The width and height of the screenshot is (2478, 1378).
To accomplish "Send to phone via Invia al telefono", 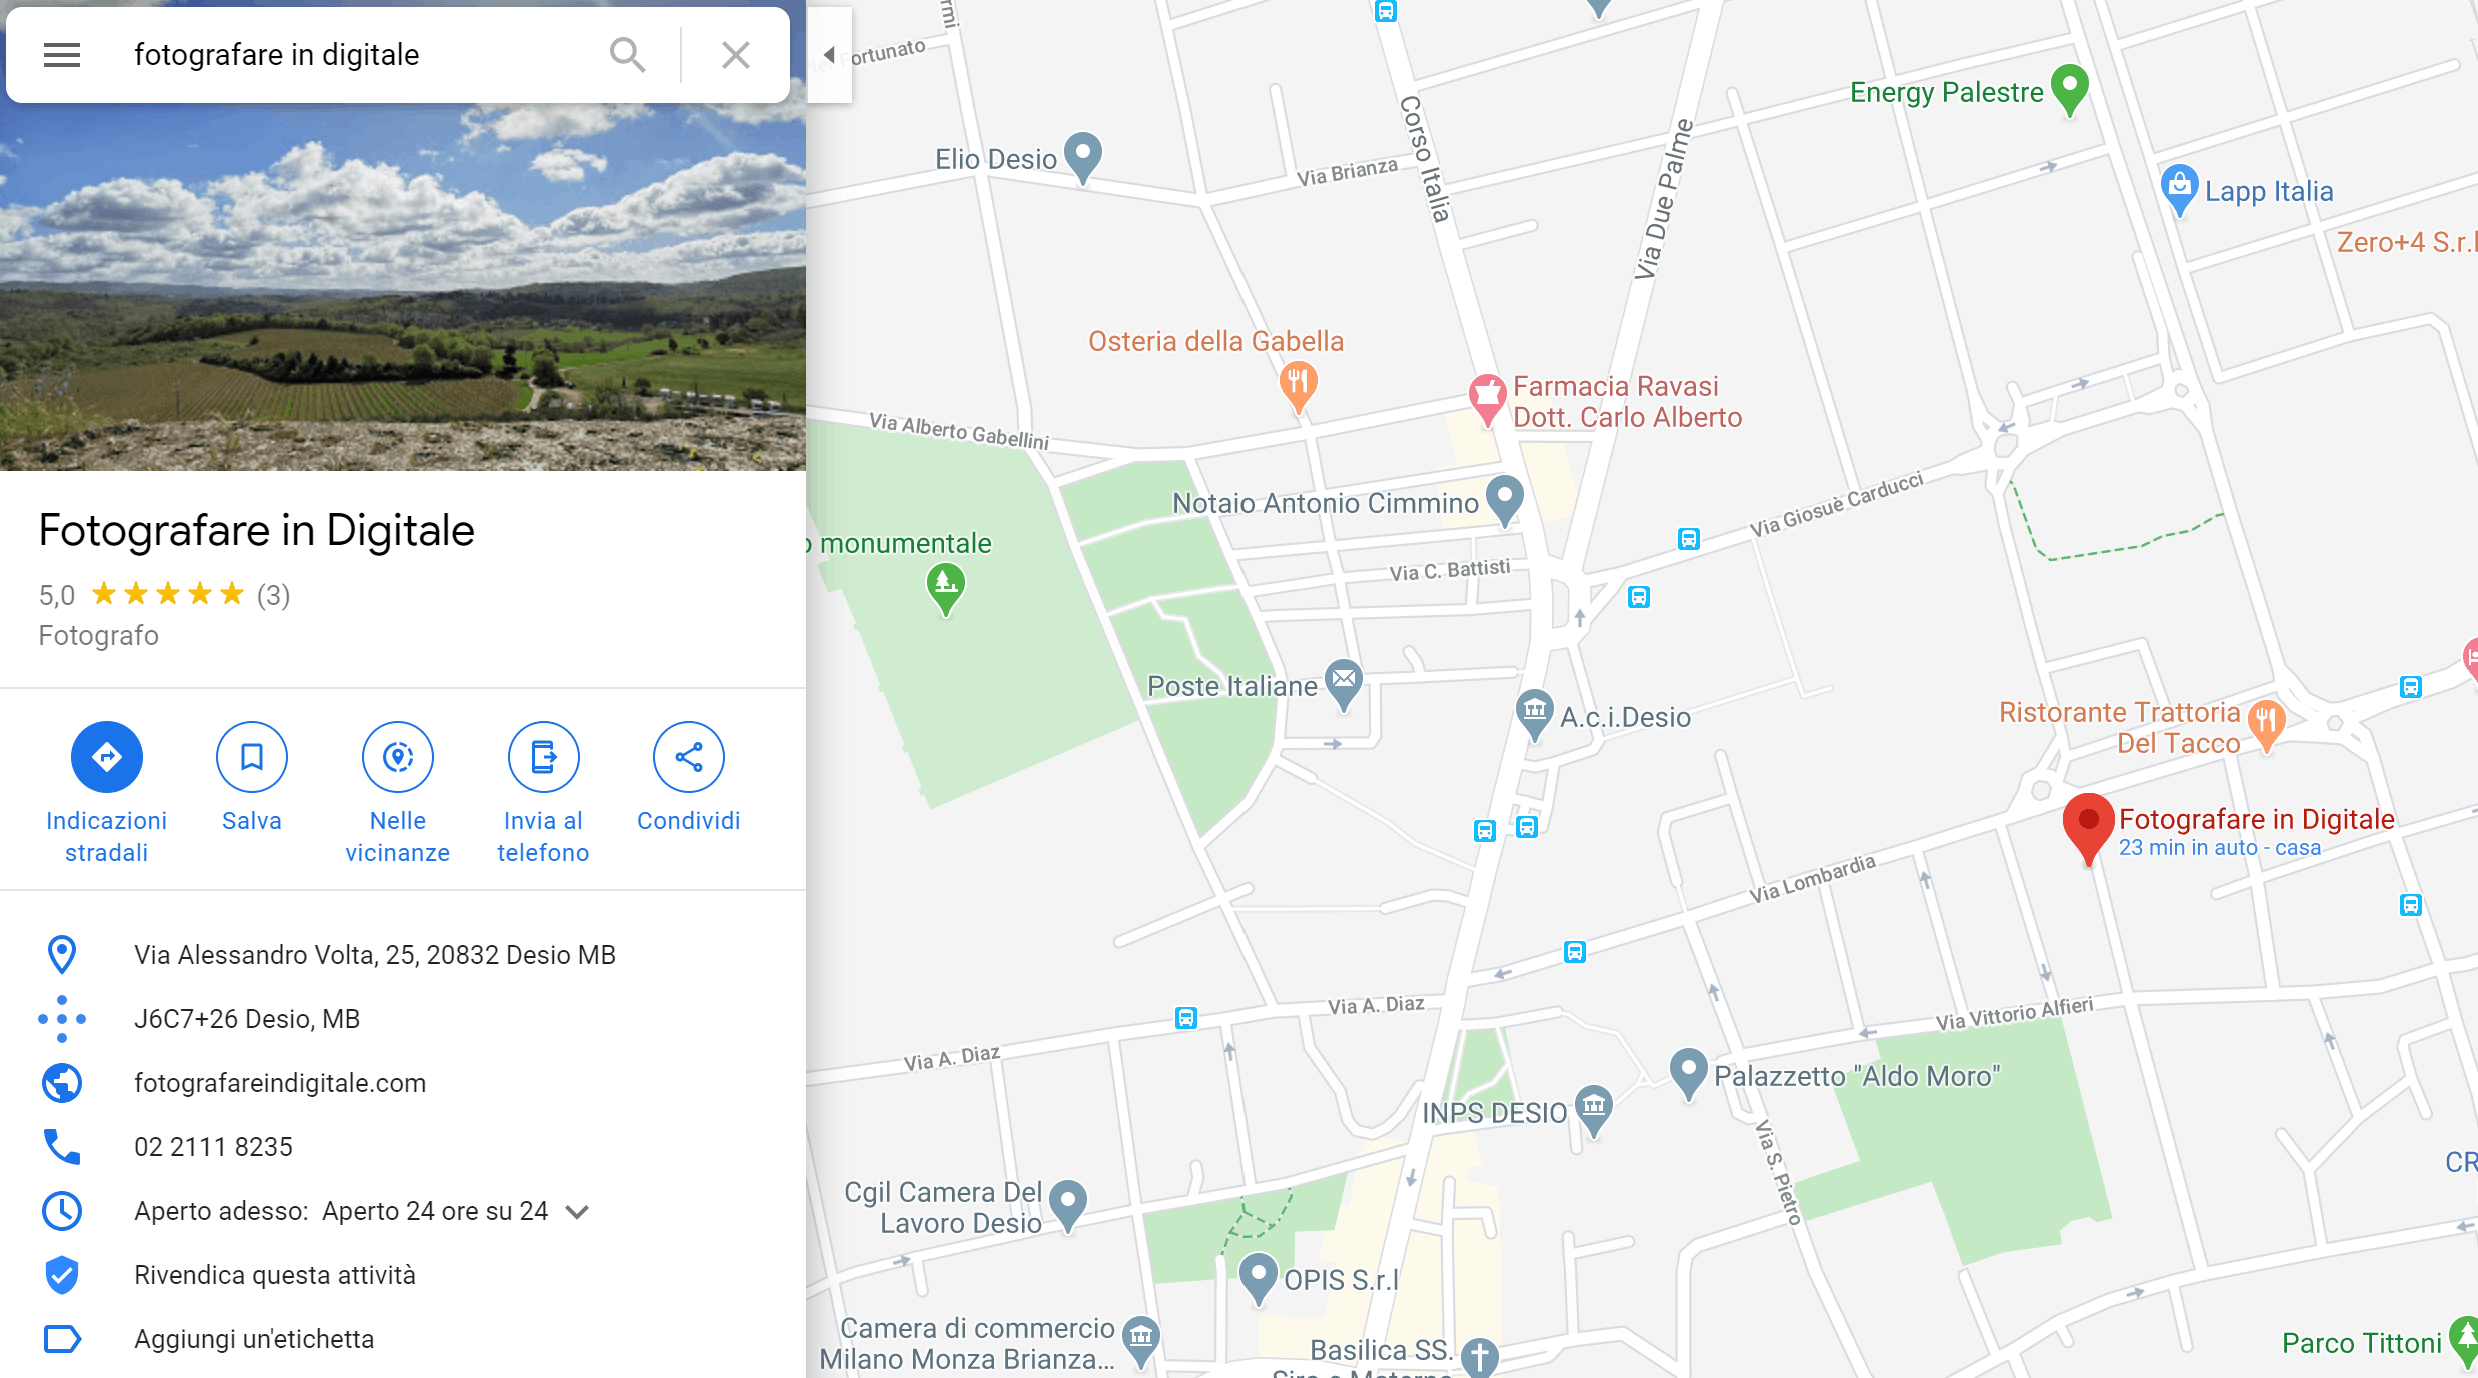I will (x=543, y=757).
